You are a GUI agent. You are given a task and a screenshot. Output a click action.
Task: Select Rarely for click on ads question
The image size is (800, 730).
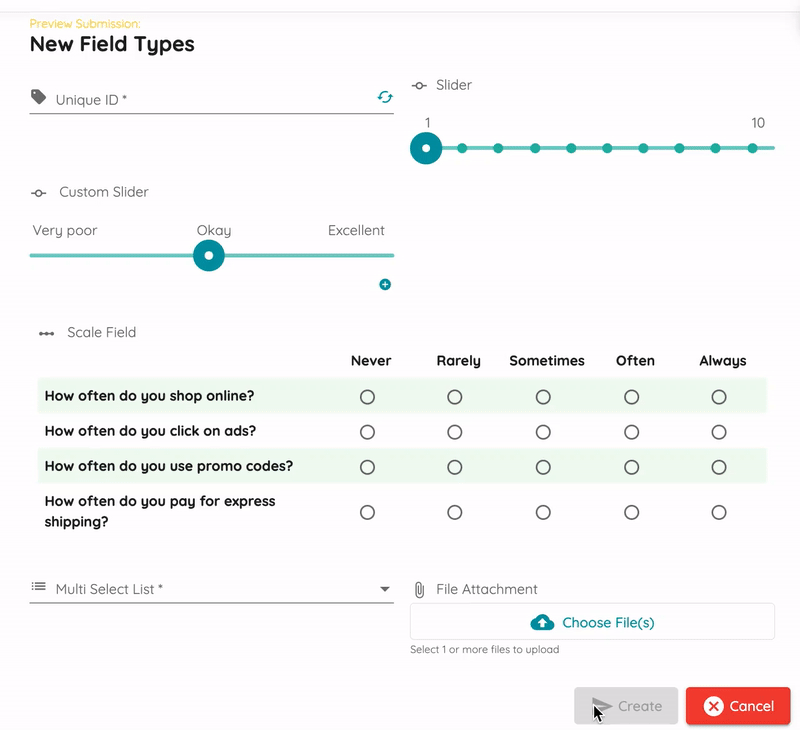tap(455, 432)
